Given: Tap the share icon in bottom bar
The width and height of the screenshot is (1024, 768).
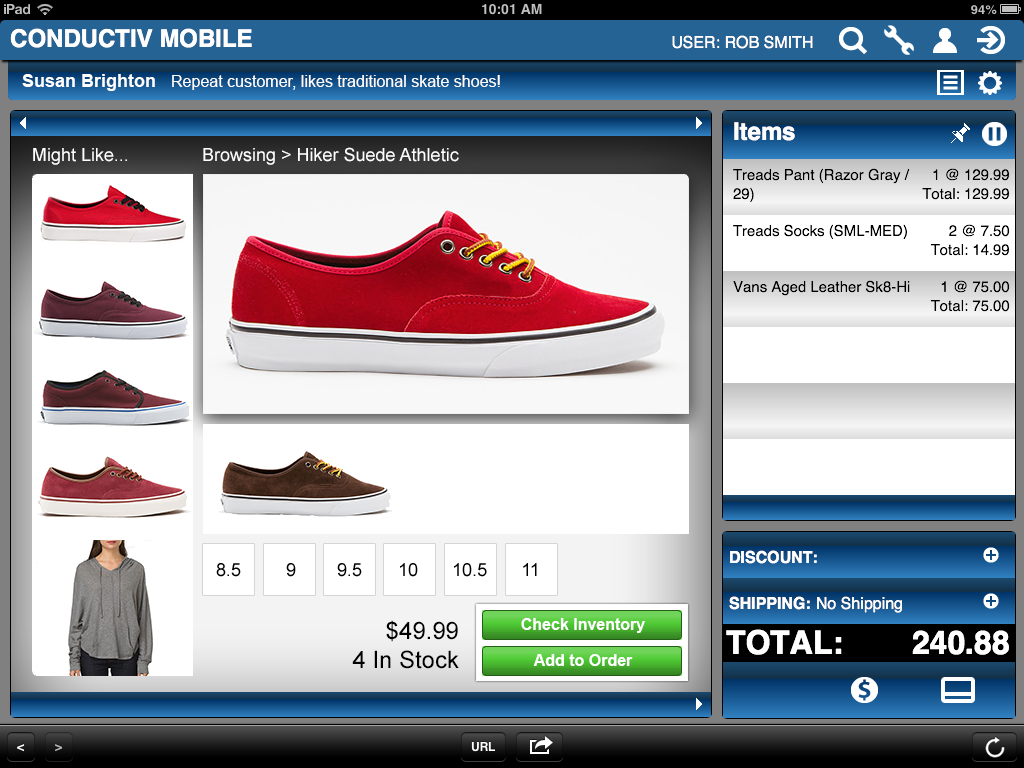Looking at the screenshot, I should 540,746.
